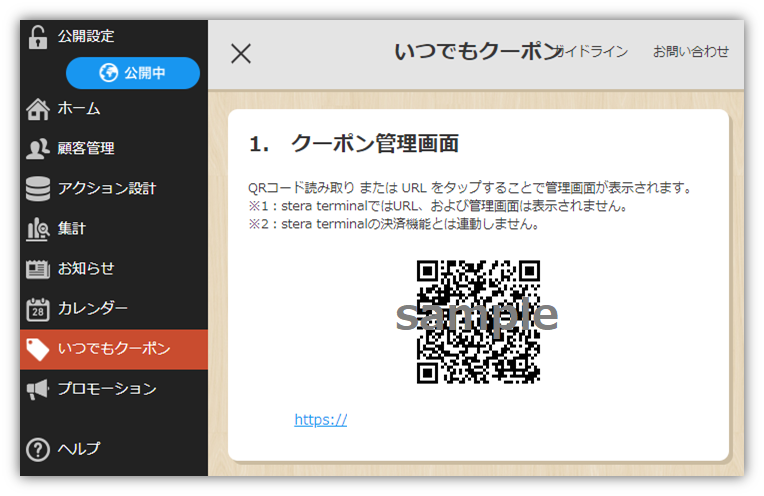Image resolution: width=764 pixels, height=496 pixels.
Task: Click the people icon for 顧客管理
Action: tap(38, 149)
